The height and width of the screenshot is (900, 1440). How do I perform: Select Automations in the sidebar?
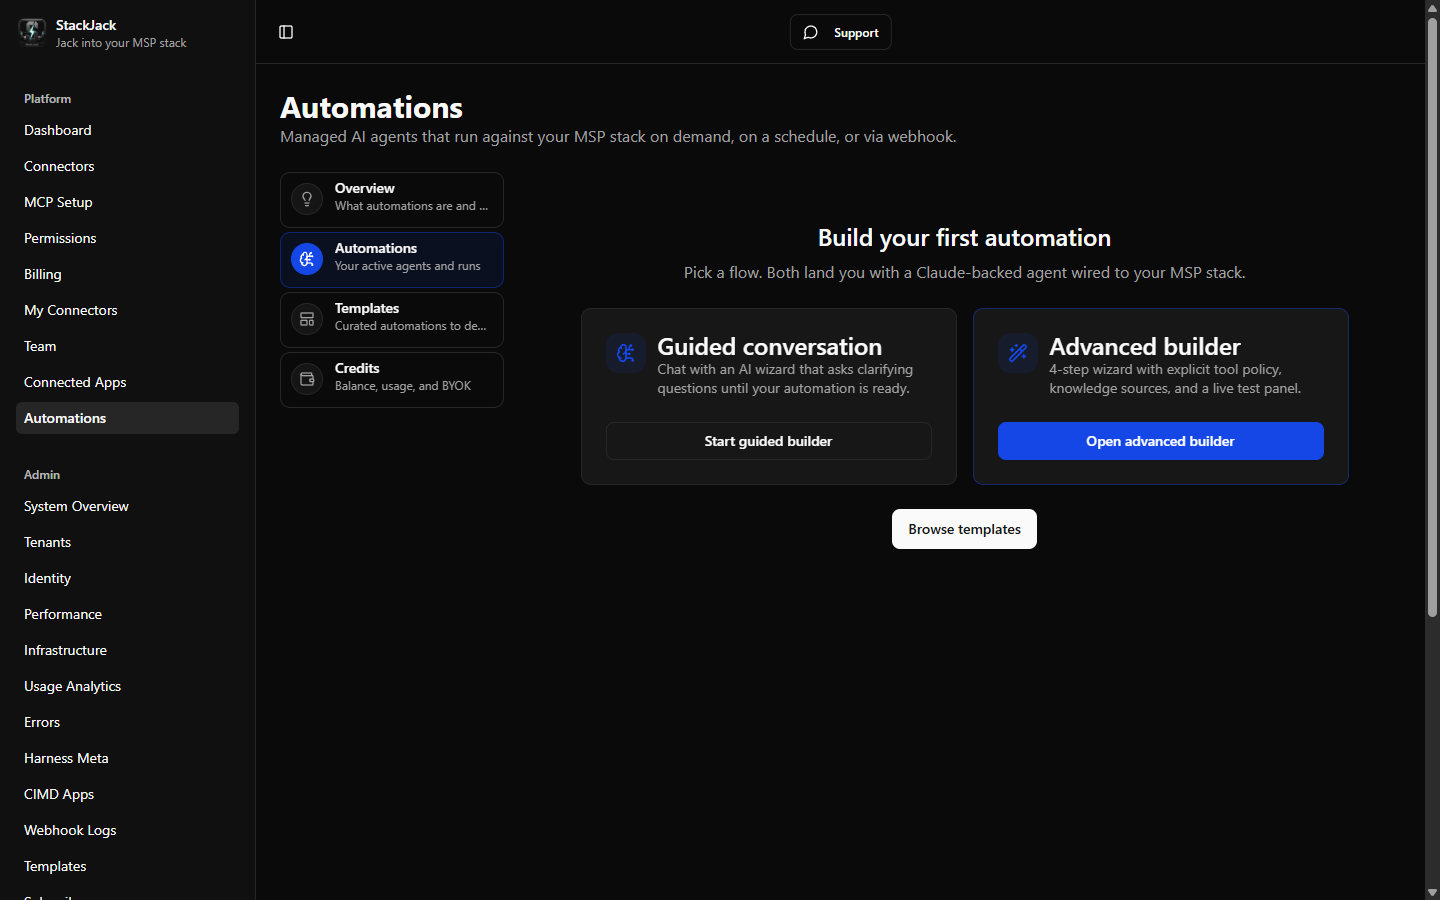click(x=127, y=418)
